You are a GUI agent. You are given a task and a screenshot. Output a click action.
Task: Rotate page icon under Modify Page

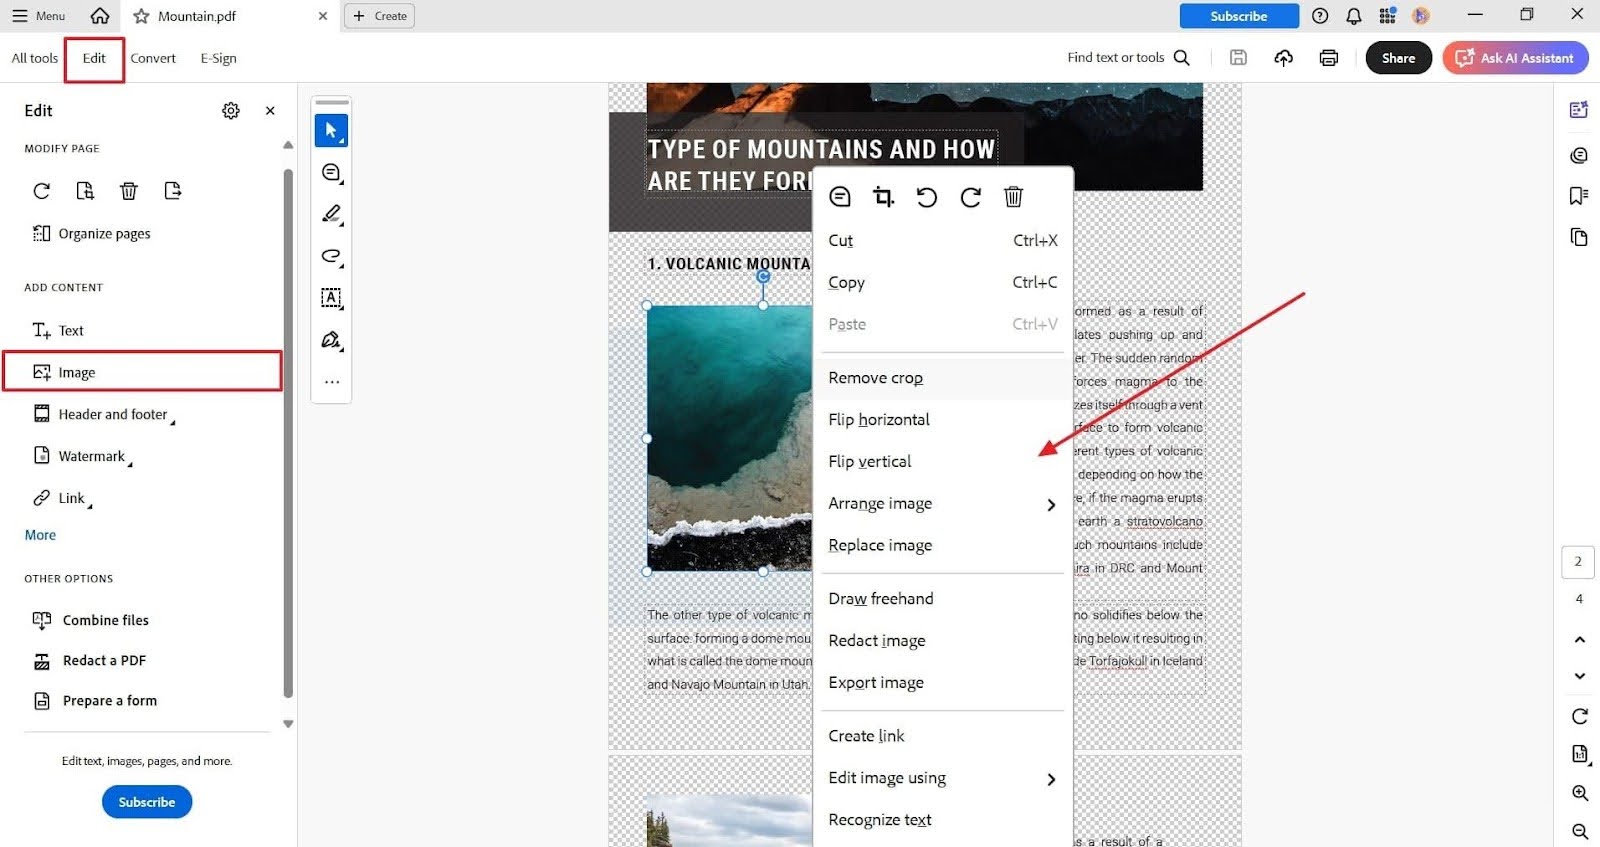click(42, 191)
